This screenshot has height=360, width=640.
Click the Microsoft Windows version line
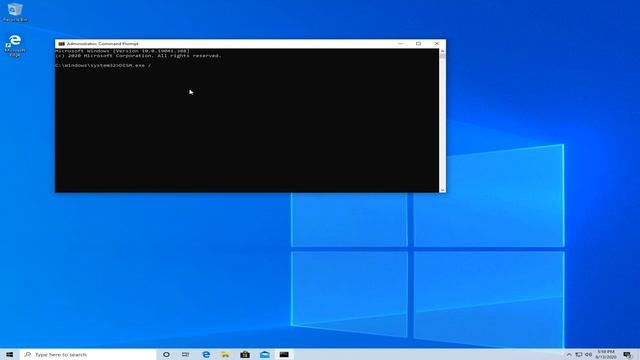pos(122,51)
